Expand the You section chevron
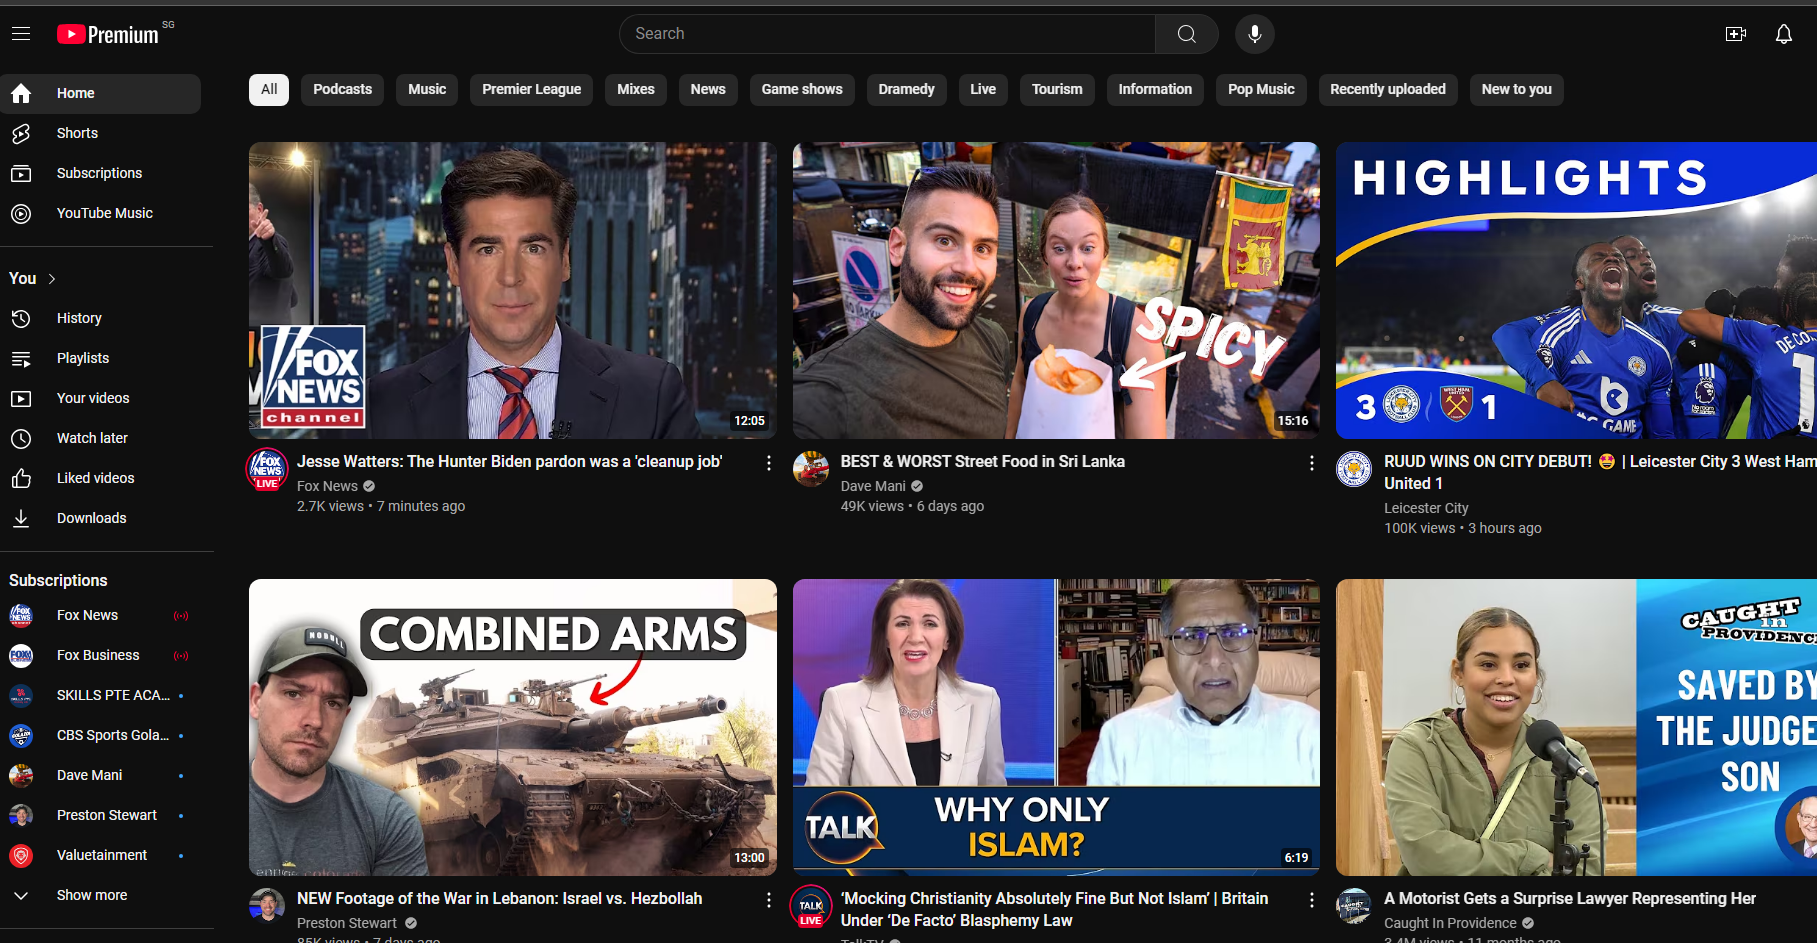Viewport: 1817px width, 943px height. (52, 279)
